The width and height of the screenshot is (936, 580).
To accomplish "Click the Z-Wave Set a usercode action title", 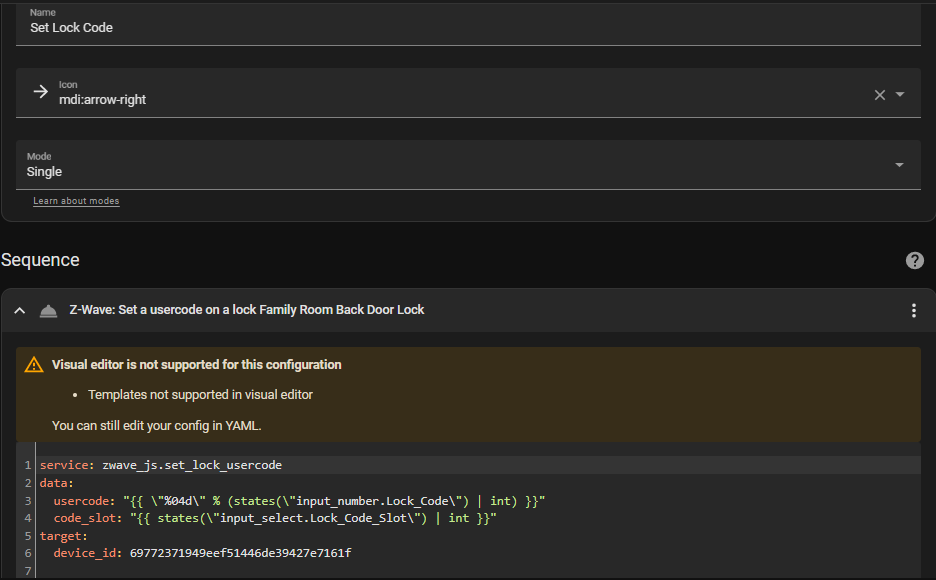I will pyautogui.click(x=246, y=310).
